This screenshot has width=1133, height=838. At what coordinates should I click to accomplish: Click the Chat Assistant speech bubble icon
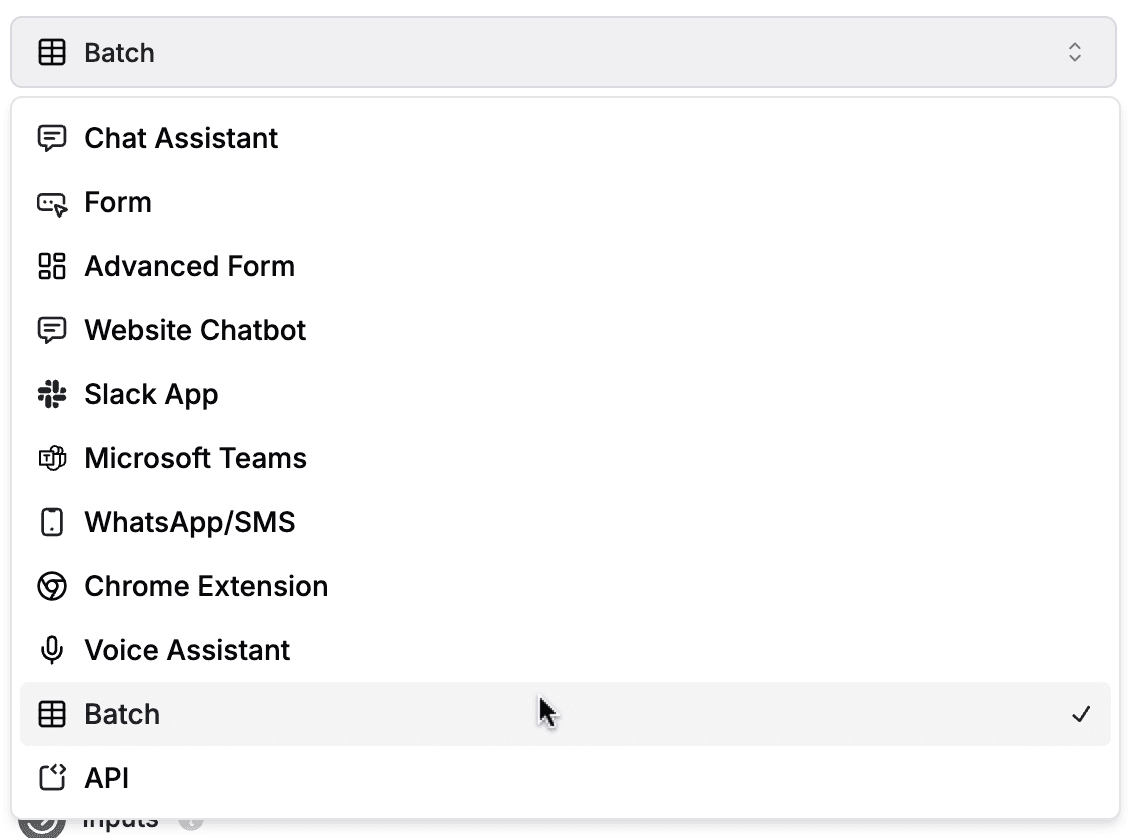52,138
